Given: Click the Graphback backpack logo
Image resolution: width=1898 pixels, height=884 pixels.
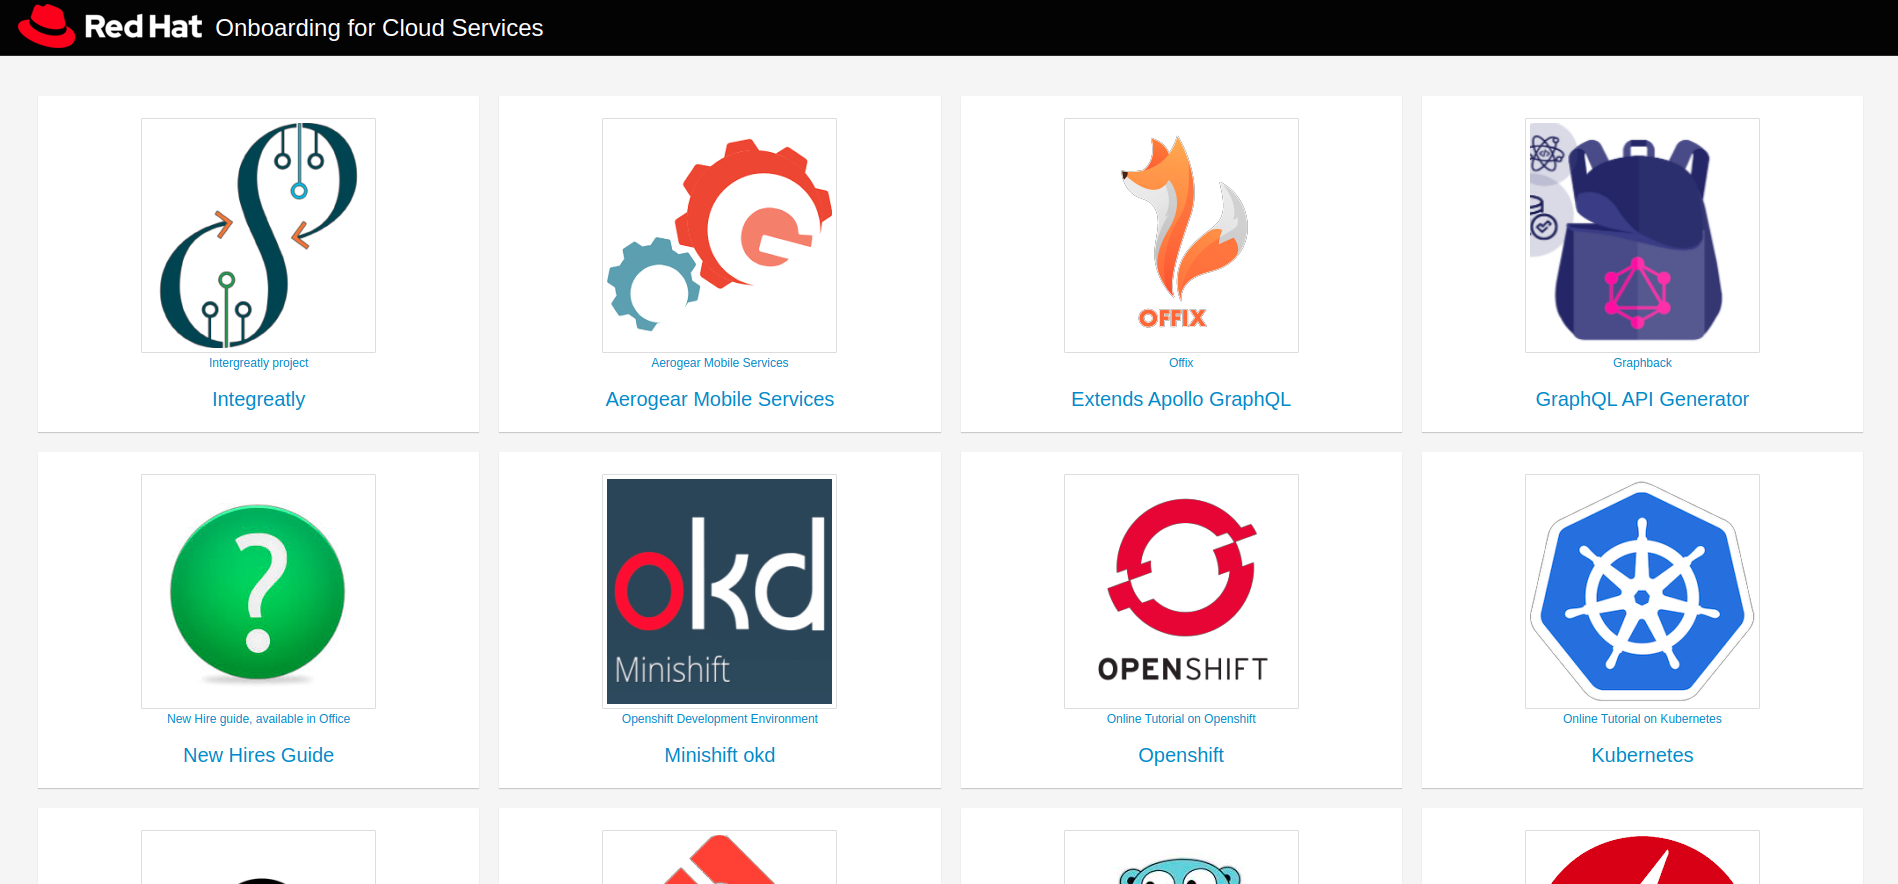Looking at the screenshot, I should tap(1642, 235).
